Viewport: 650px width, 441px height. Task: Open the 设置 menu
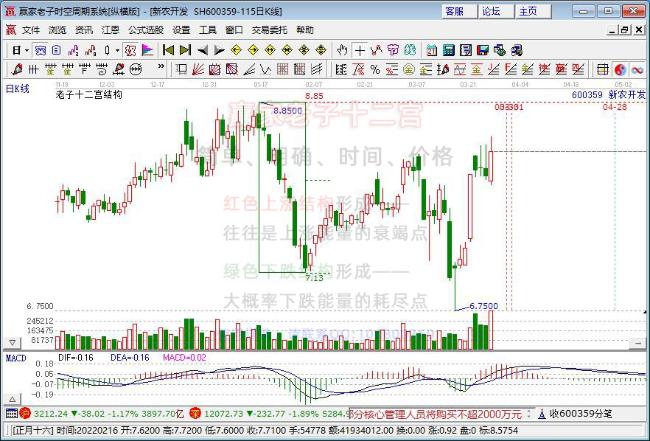181,30
